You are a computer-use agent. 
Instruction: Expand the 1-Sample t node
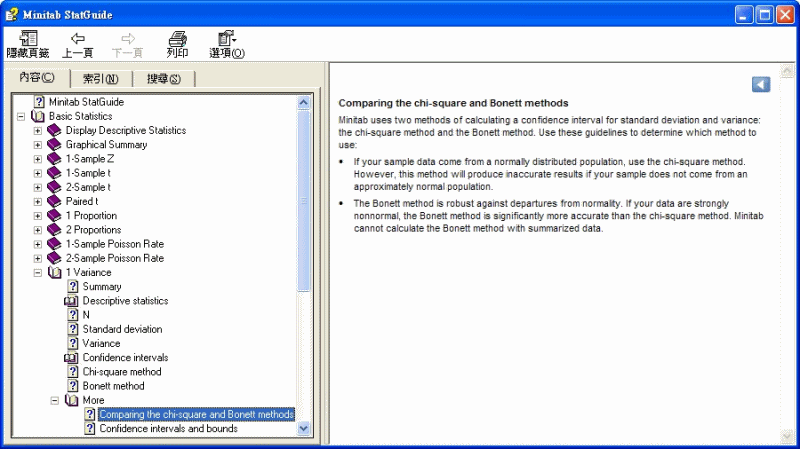tap(38, 173)
